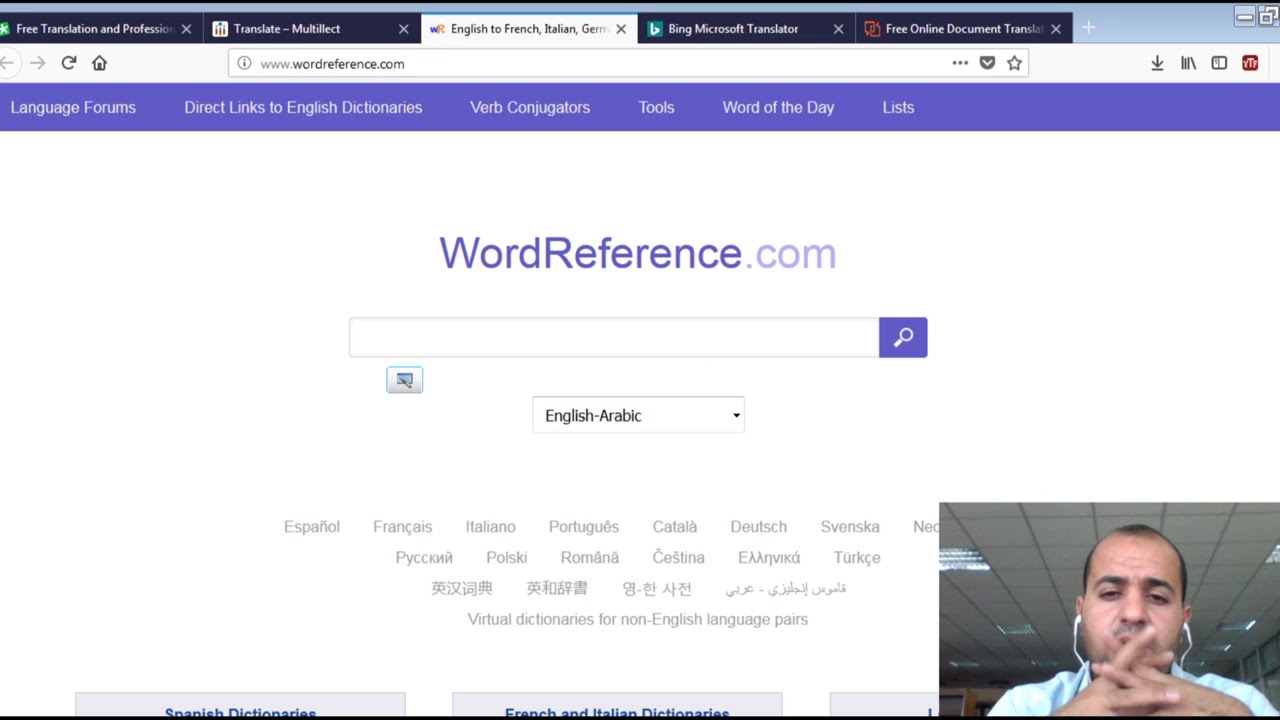Bookmark this page with the star icon
This screenshot has height=720, width=1280.
(1014, 63)
